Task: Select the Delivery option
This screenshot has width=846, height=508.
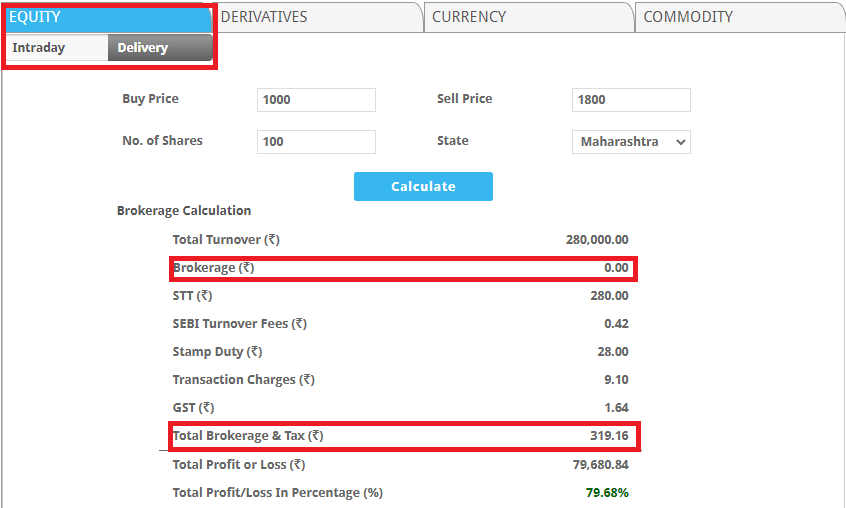Action: tap(143, 48)
